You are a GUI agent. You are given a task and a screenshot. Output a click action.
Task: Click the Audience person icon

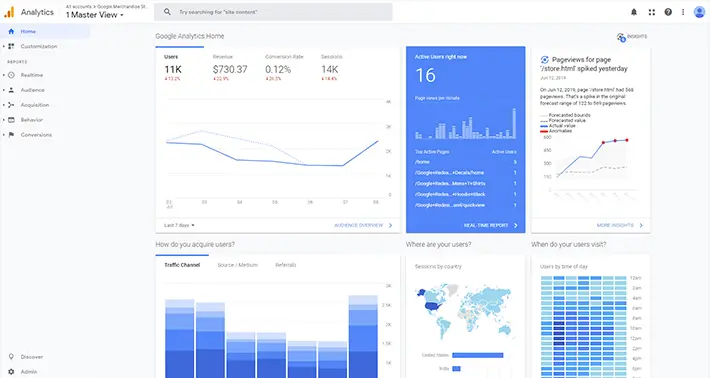pyautogui.click(x=11, y=90)
